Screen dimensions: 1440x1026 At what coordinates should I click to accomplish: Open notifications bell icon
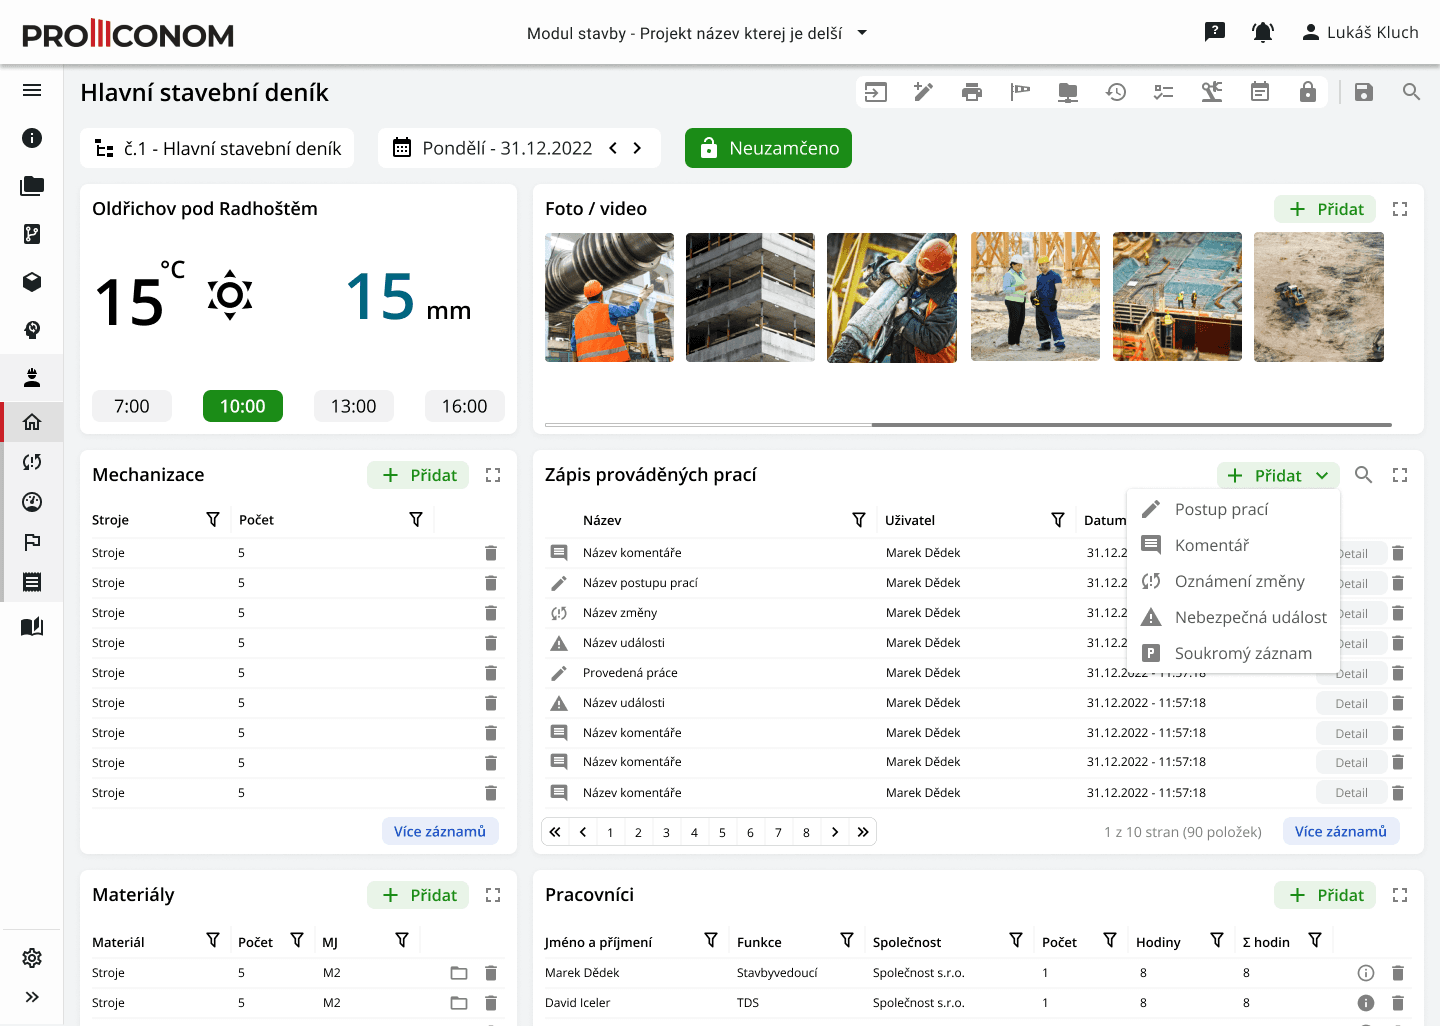[x=1263, y=32]
